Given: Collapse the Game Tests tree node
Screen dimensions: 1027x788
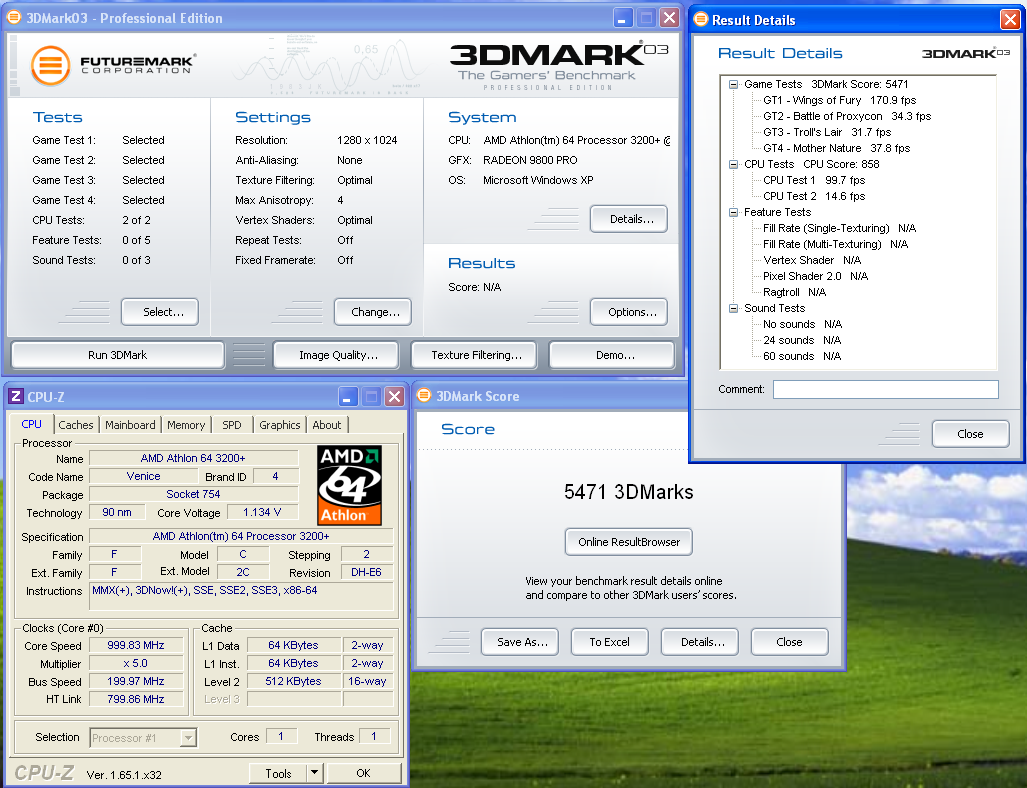Looking at the screenshot, I should pyautogui.click(x=734, y=84).
